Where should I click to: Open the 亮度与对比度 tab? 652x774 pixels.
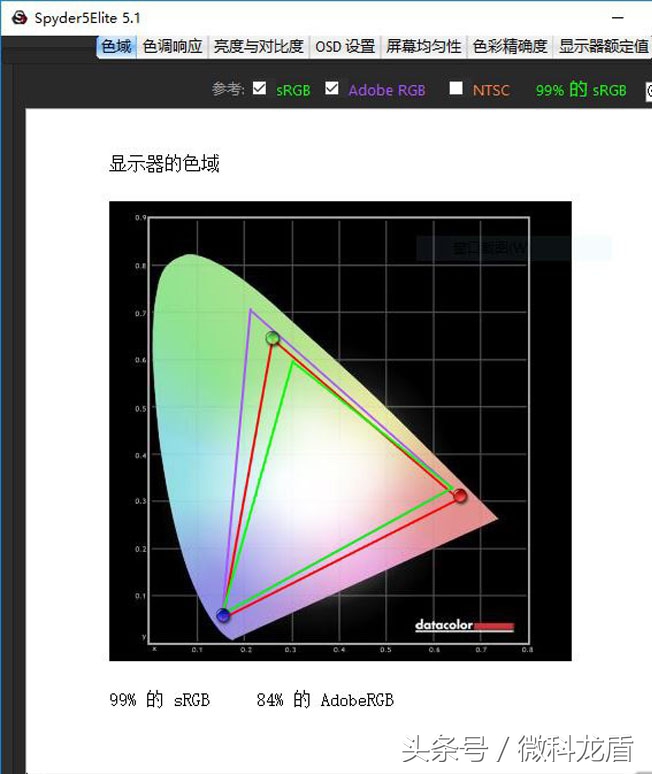pyautogui.click(x=259, y=47)
